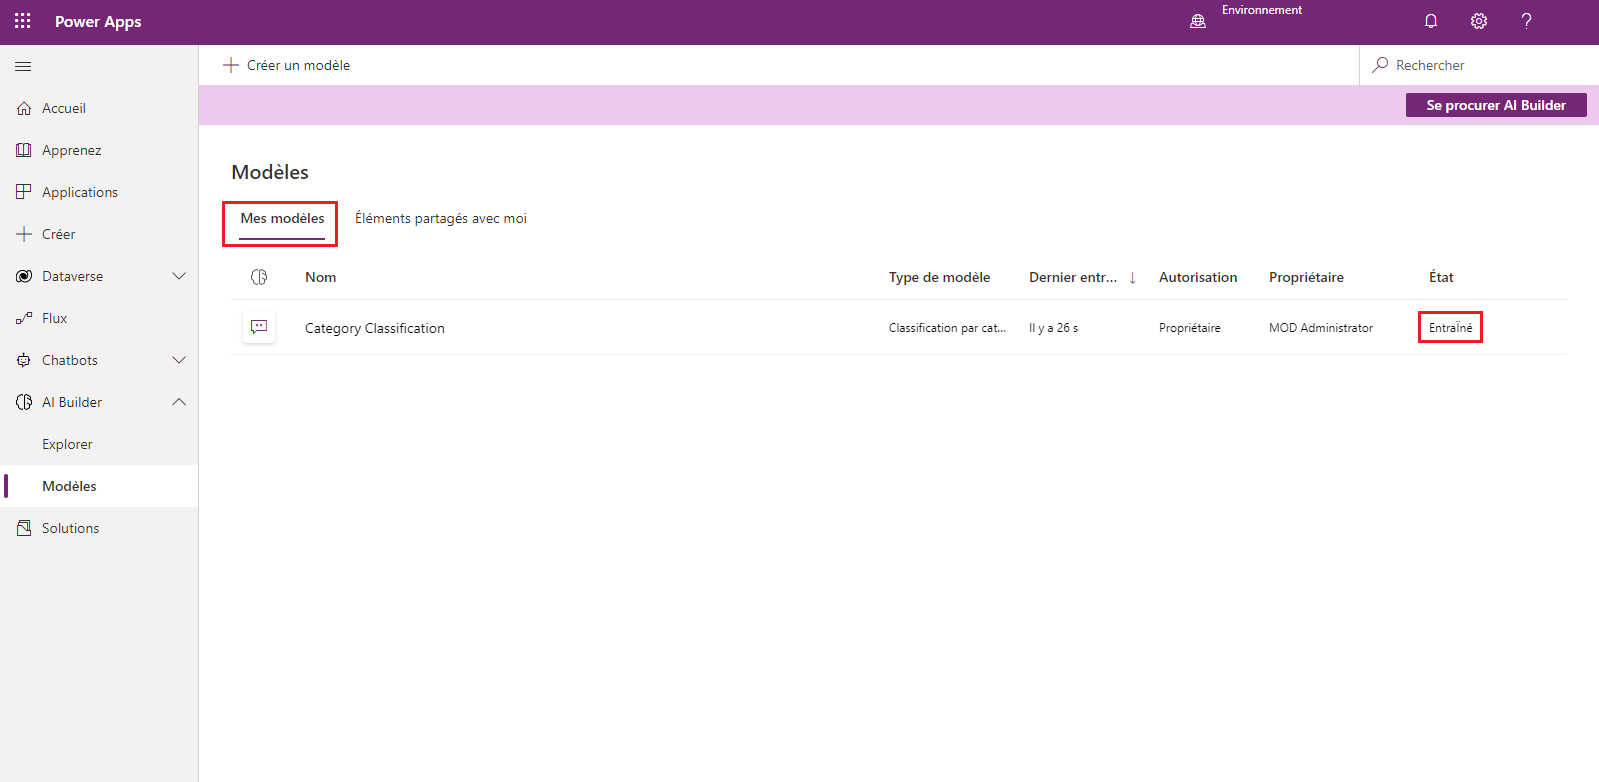Click the plus icon beside Créer un modèle
This screenshot has height=782, width=1599.
pyautogui.click(x=231, y=65)
